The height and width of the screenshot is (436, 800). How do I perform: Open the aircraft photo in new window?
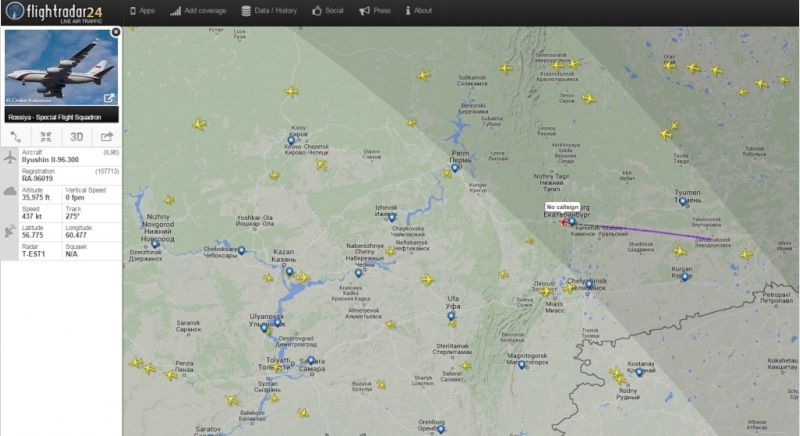tap(109, 98)
